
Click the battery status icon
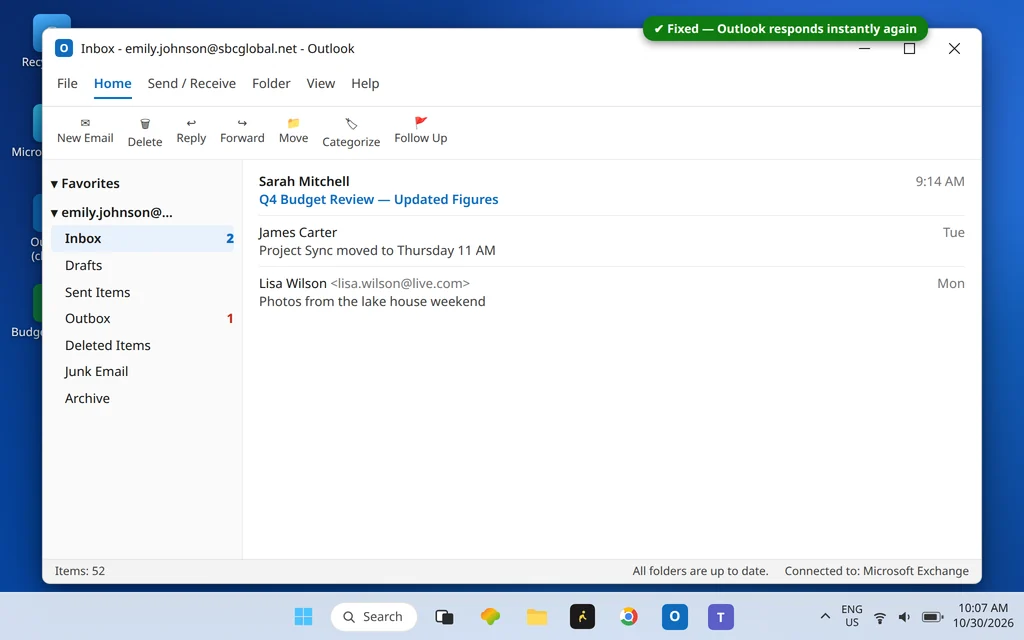point(932,617)
